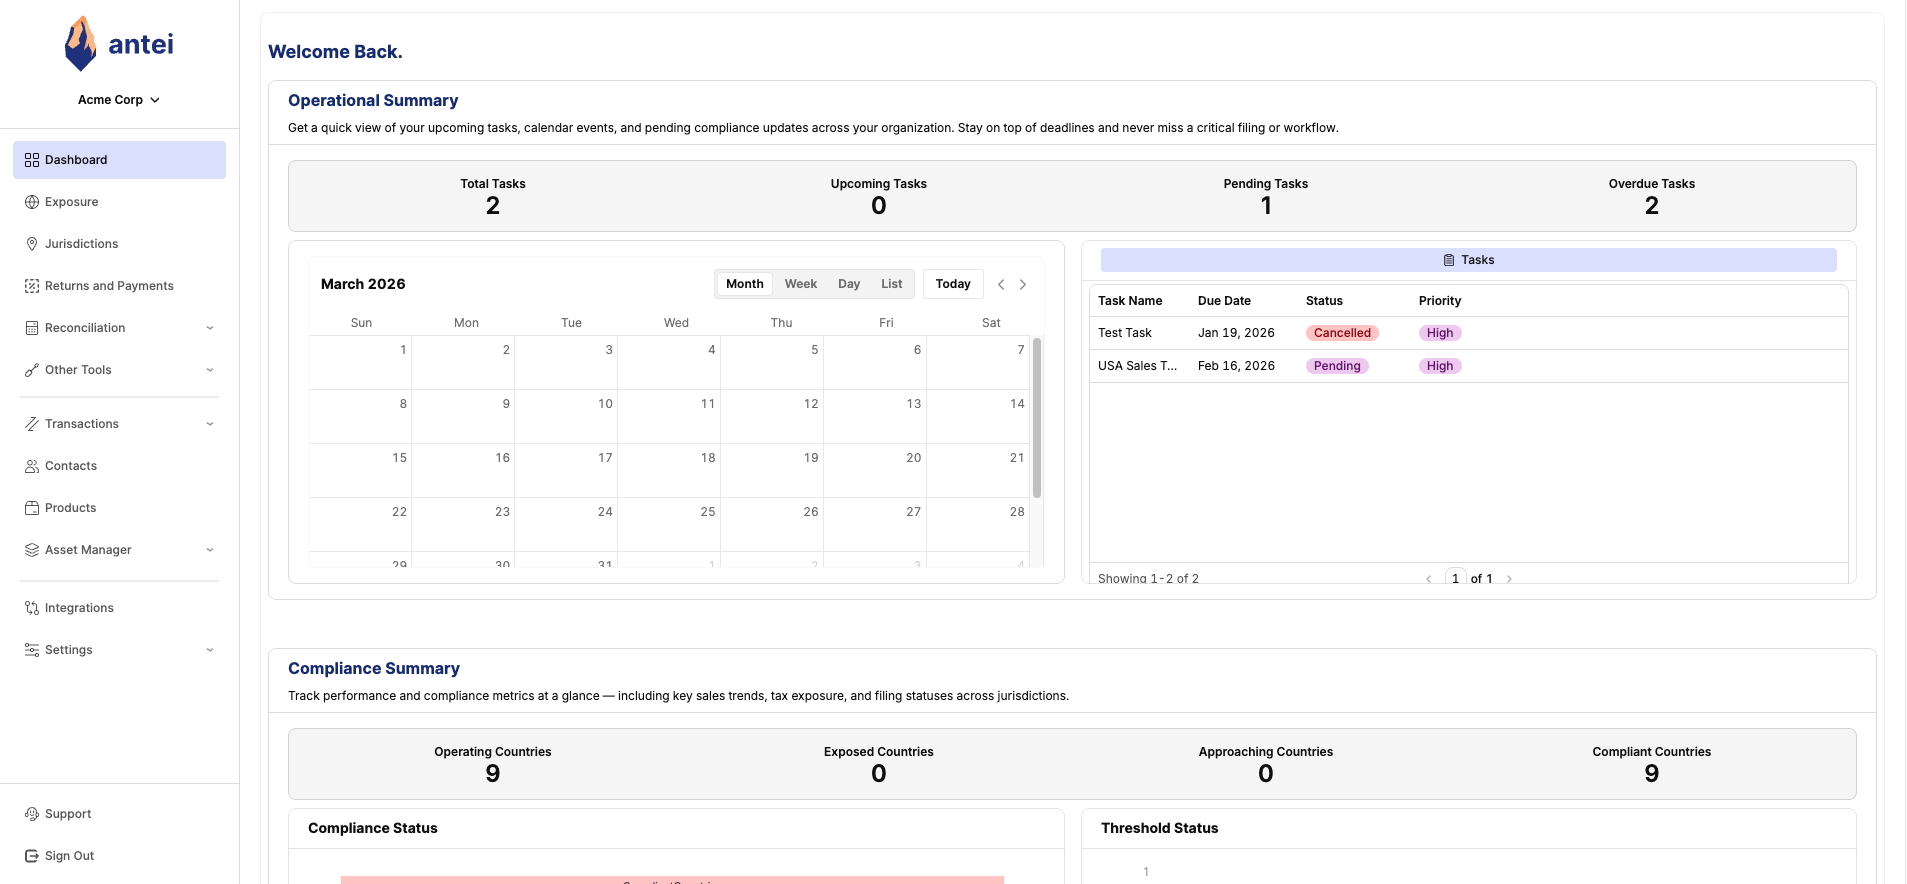Click the Cancelled status badge
Viewport: 1907px width, 884px height.
(1342, 333)
